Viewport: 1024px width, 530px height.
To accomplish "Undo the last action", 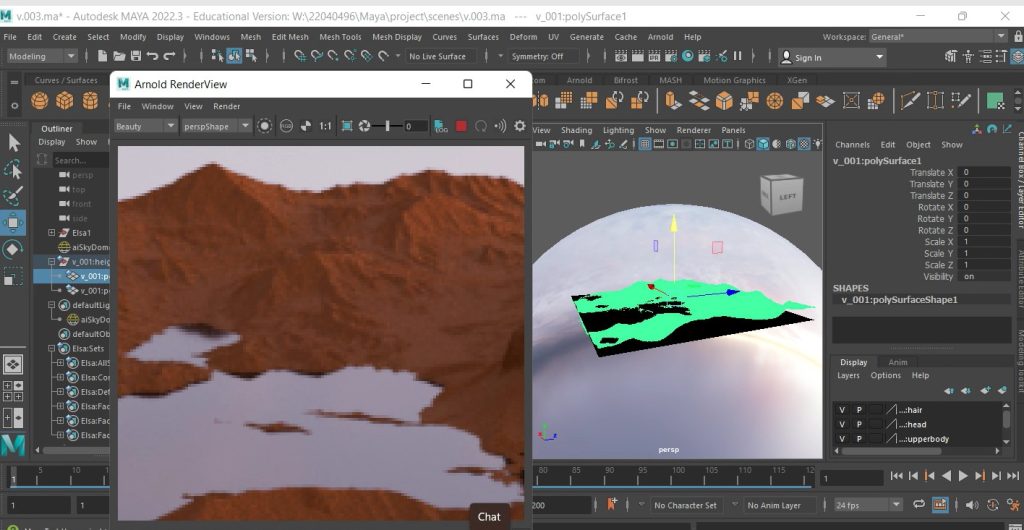I will pyautogui.click(x=152, y=56).
